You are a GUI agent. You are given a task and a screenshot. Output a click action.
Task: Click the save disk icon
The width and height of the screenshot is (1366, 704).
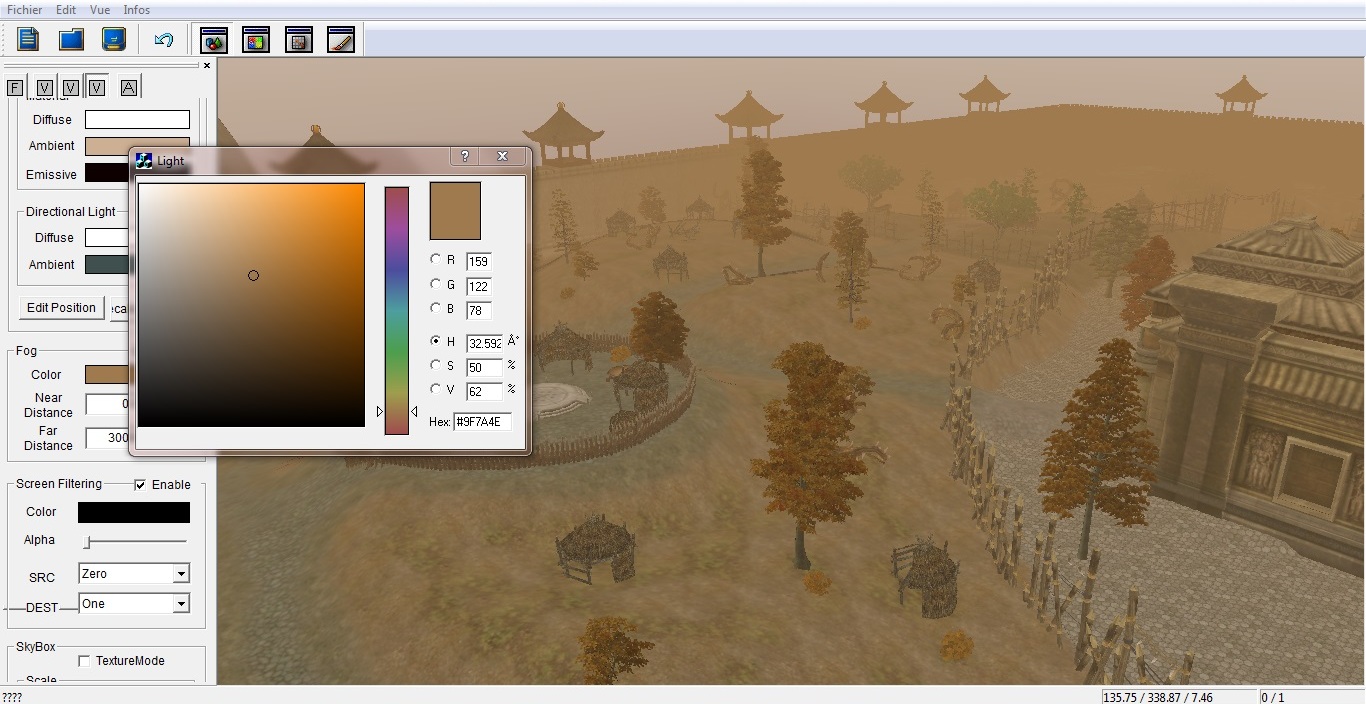[x=114, y=39]
